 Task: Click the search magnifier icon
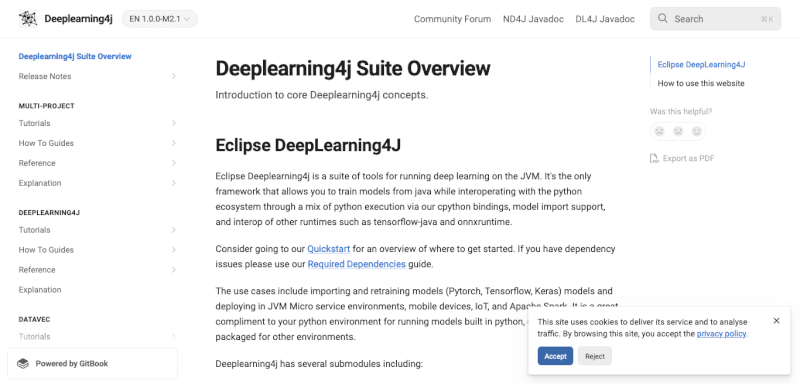(x=663, y=19)
